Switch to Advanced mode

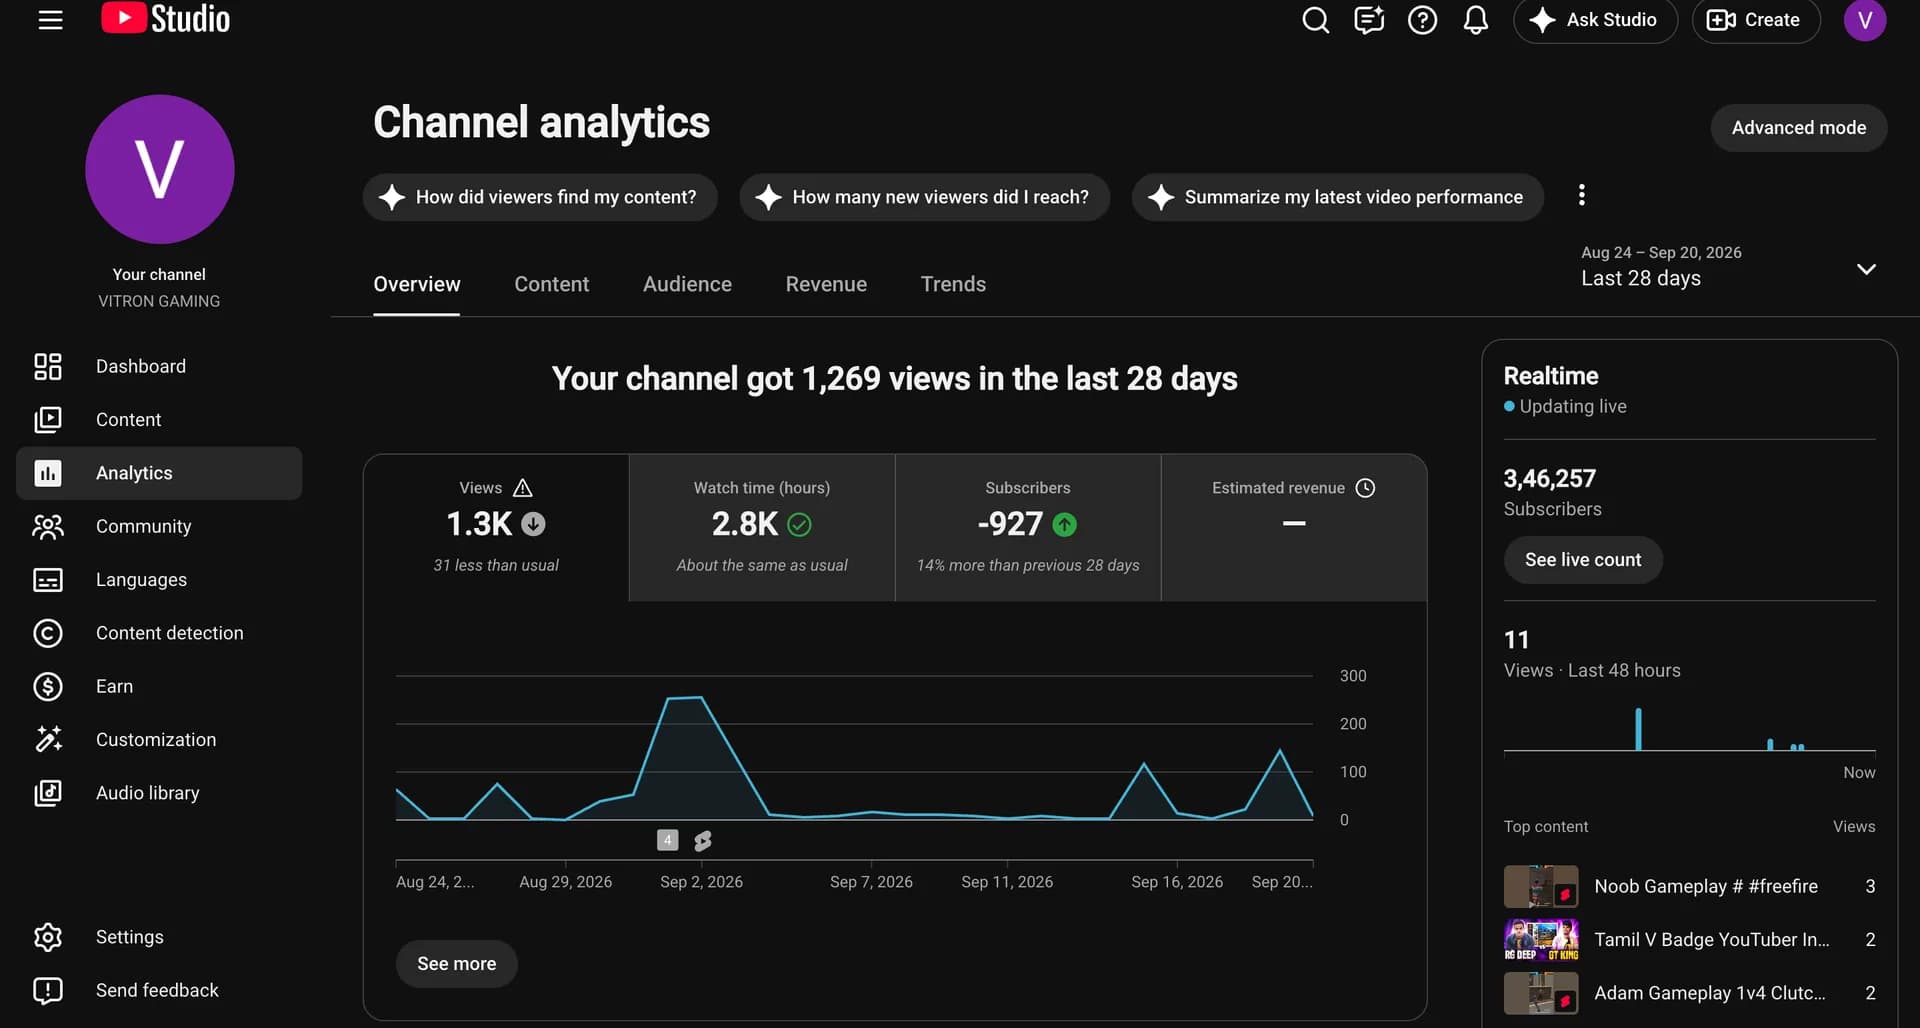1798,128
